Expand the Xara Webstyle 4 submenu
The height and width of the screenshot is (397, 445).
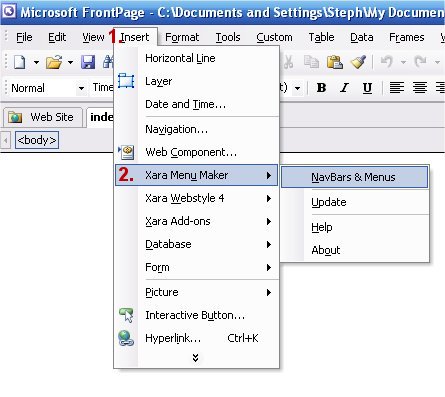(196, 198)
